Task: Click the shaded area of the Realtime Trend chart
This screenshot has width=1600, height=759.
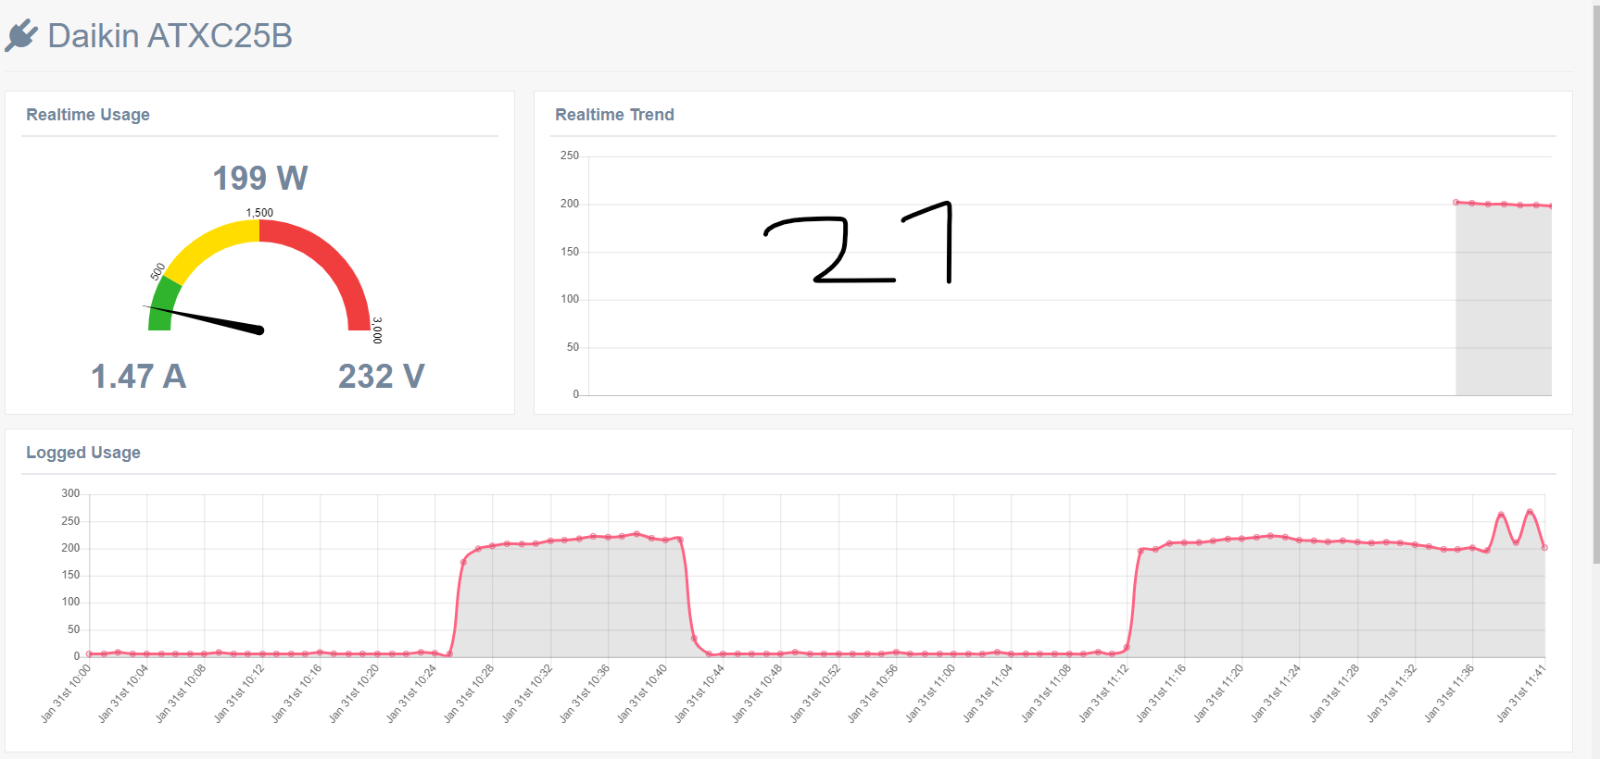Action: (1503, 300)
